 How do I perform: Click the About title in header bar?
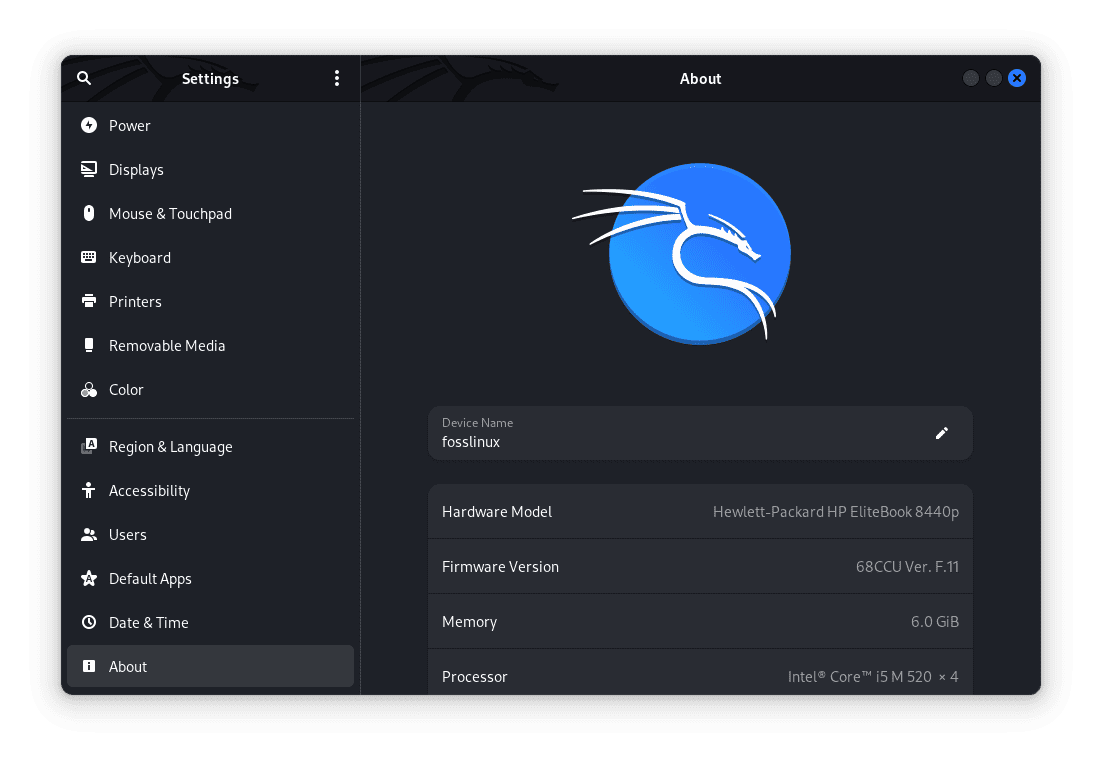(700, 79)
